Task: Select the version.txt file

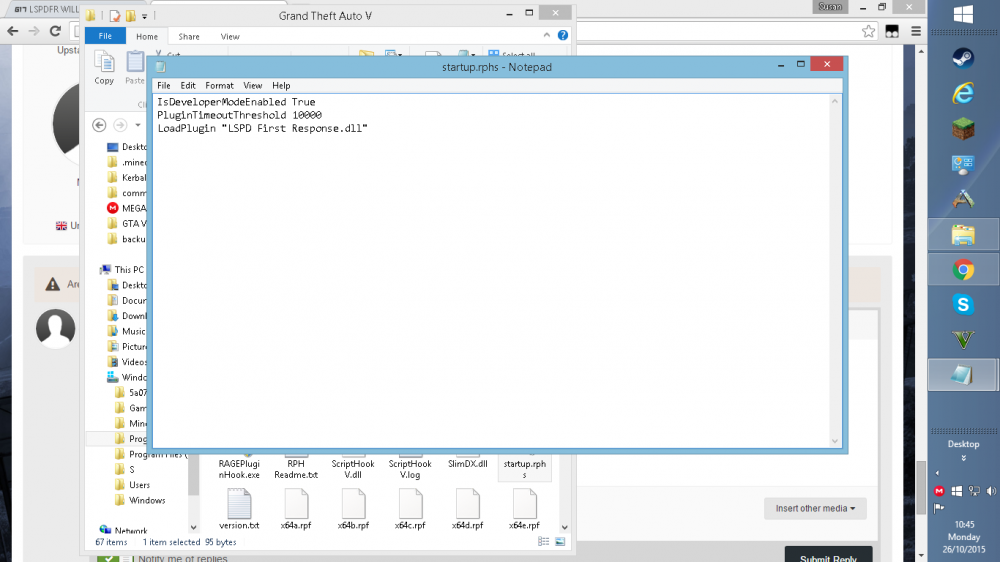Action: point(239,509)
